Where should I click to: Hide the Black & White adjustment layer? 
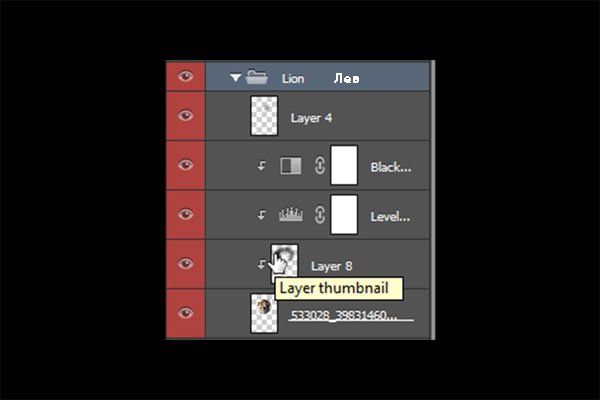186,165
